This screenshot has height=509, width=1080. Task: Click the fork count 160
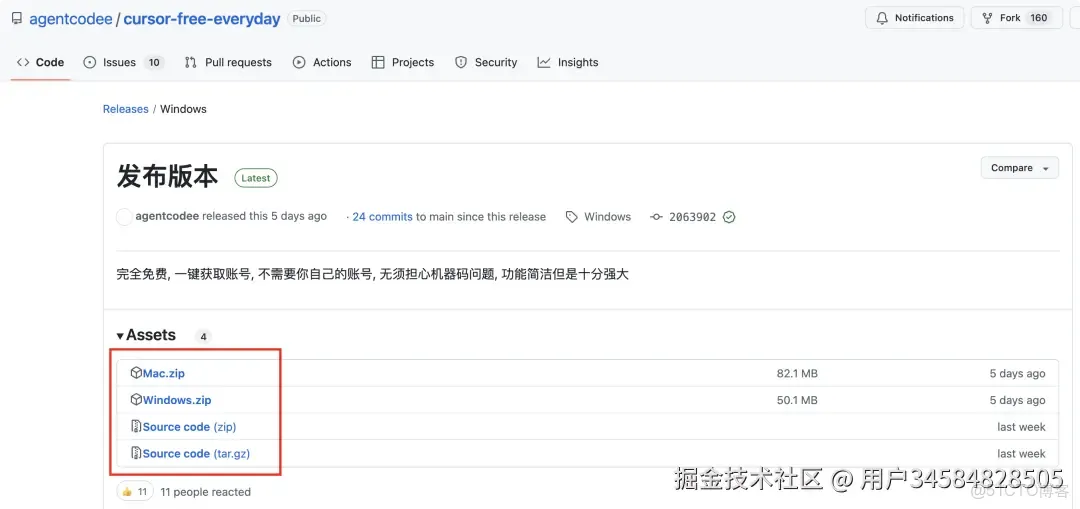pyautogui.click(x=1038, y=18)
